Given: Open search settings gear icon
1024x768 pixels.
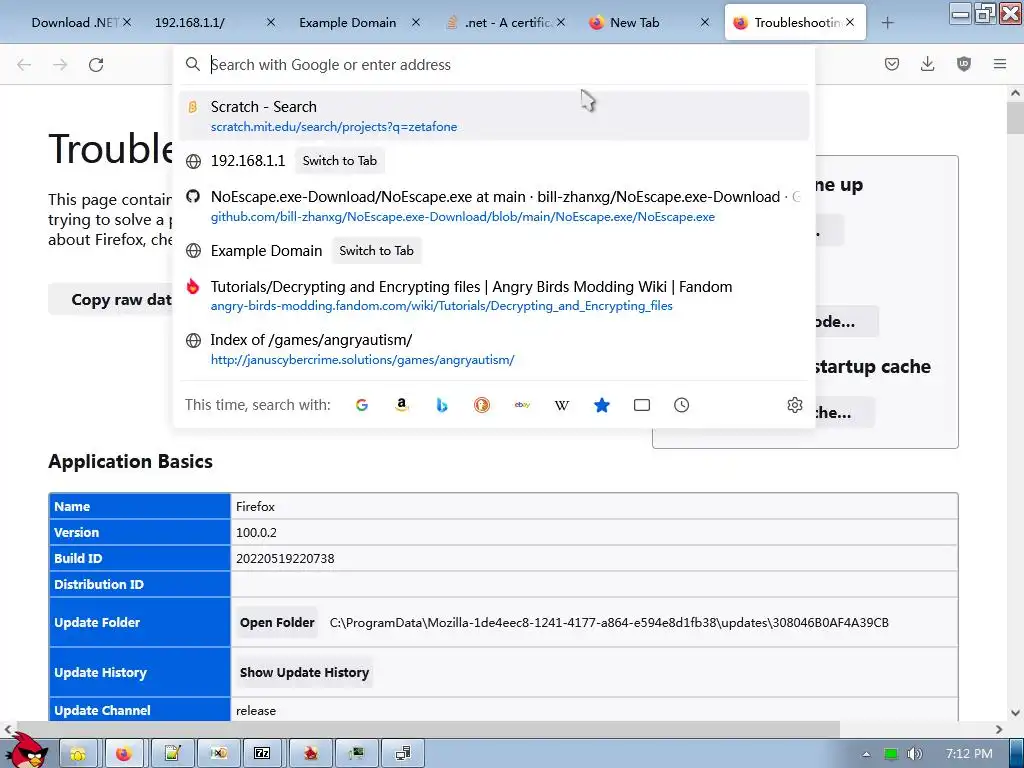Looking at the screenshot, I should pos(795,405).
